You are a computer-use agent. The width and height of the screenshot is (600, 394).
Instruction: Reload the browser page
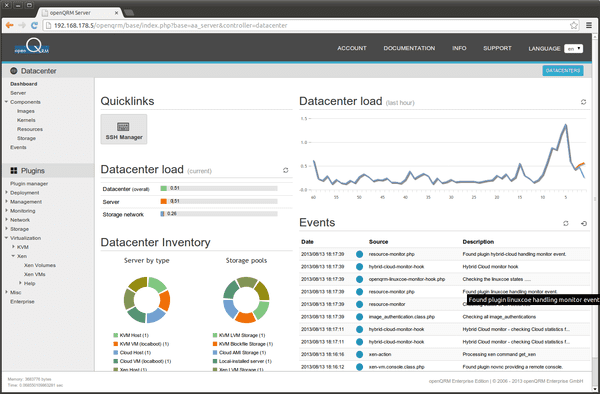(34, 25)
